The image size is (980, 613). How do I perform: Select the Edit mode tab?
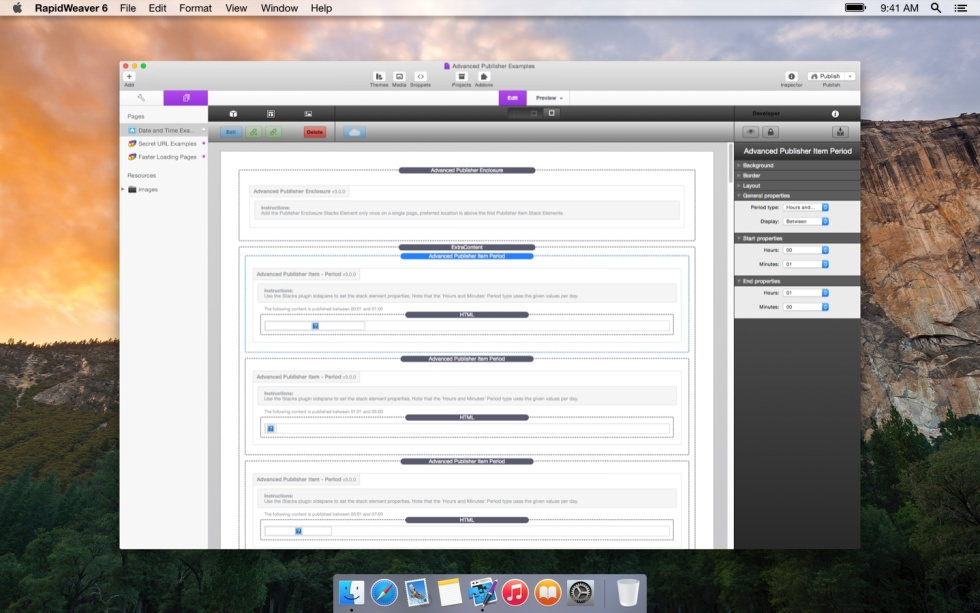tap(512, 98)
